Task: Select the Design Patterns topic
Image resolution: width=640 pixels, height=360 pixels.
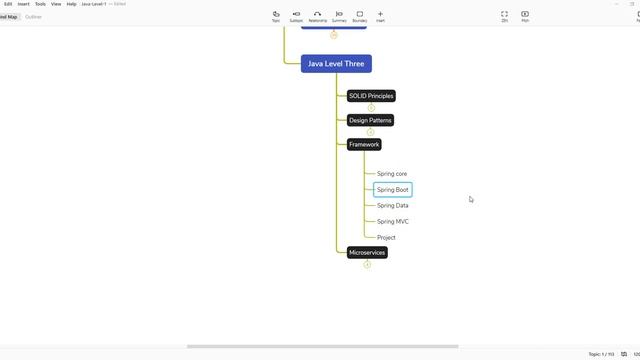Action: (x=370, y=120)
